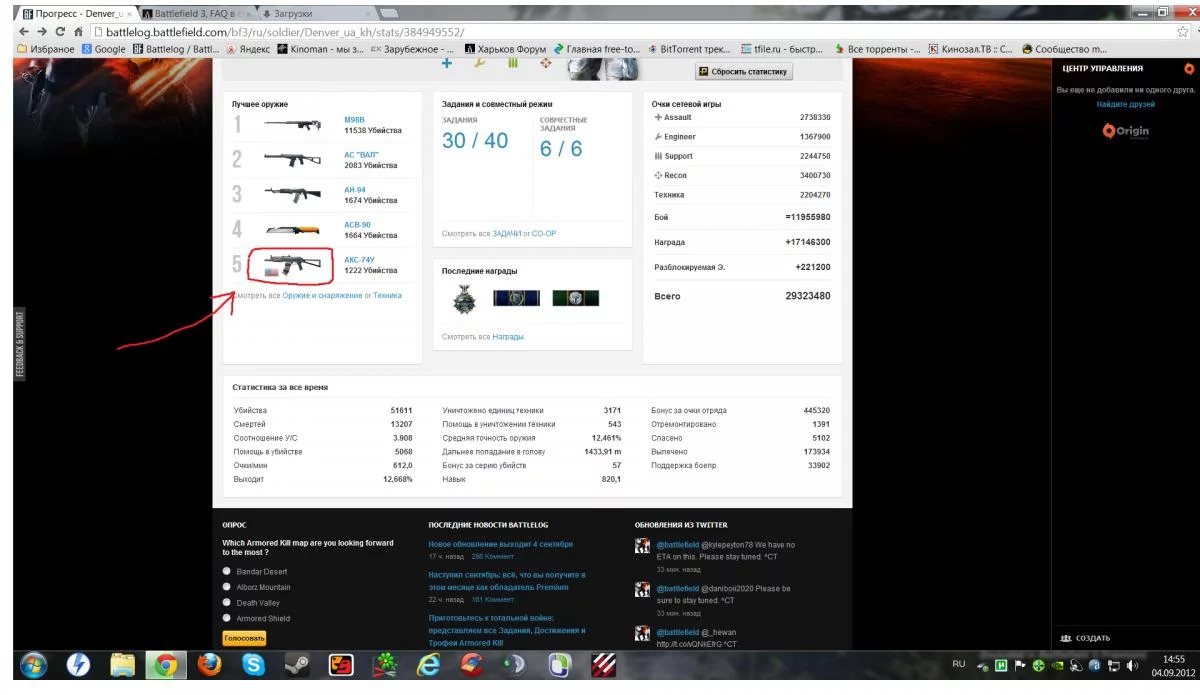Open CO-OP link
The image size is (1200, 695).
point(543,233)
